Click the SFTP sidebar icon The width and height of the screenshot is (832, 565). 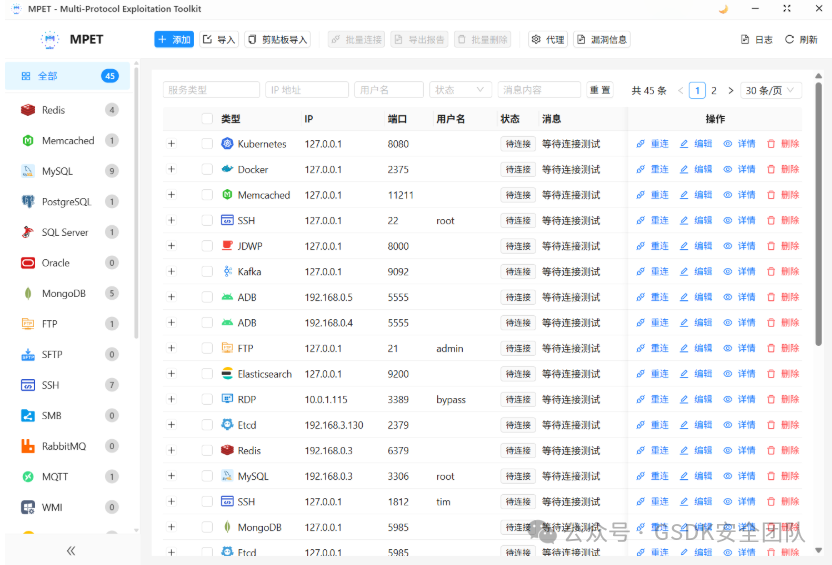[28, 354]
